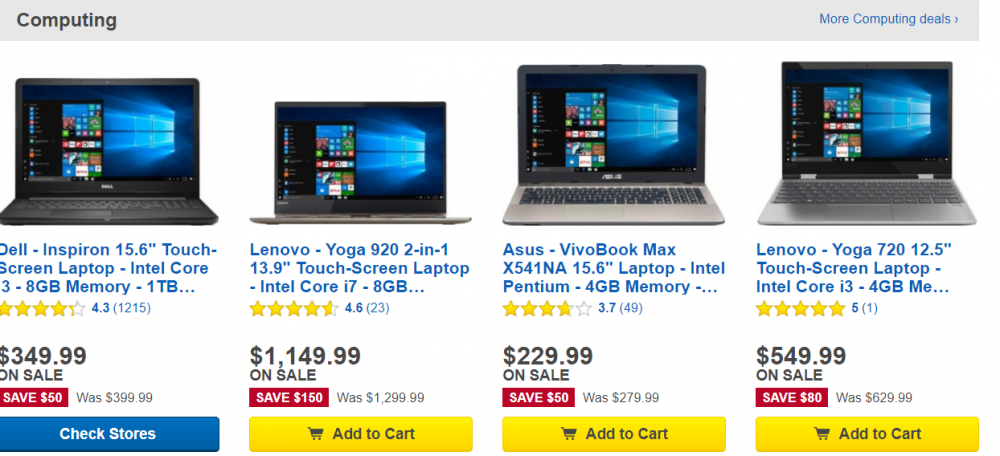This screenshot has width=1000, height=456.
Task: Open the 1215 reviews count for Dell
Action: (x=132, y=309)
